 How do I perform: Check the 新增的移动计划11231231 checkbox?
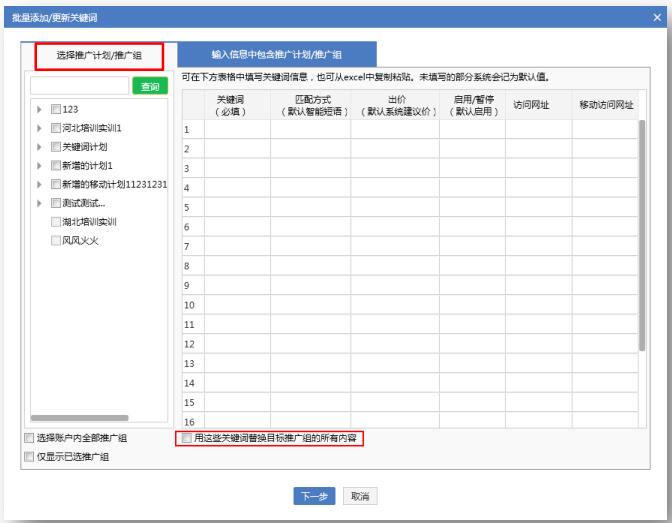[x=56, y=184]
